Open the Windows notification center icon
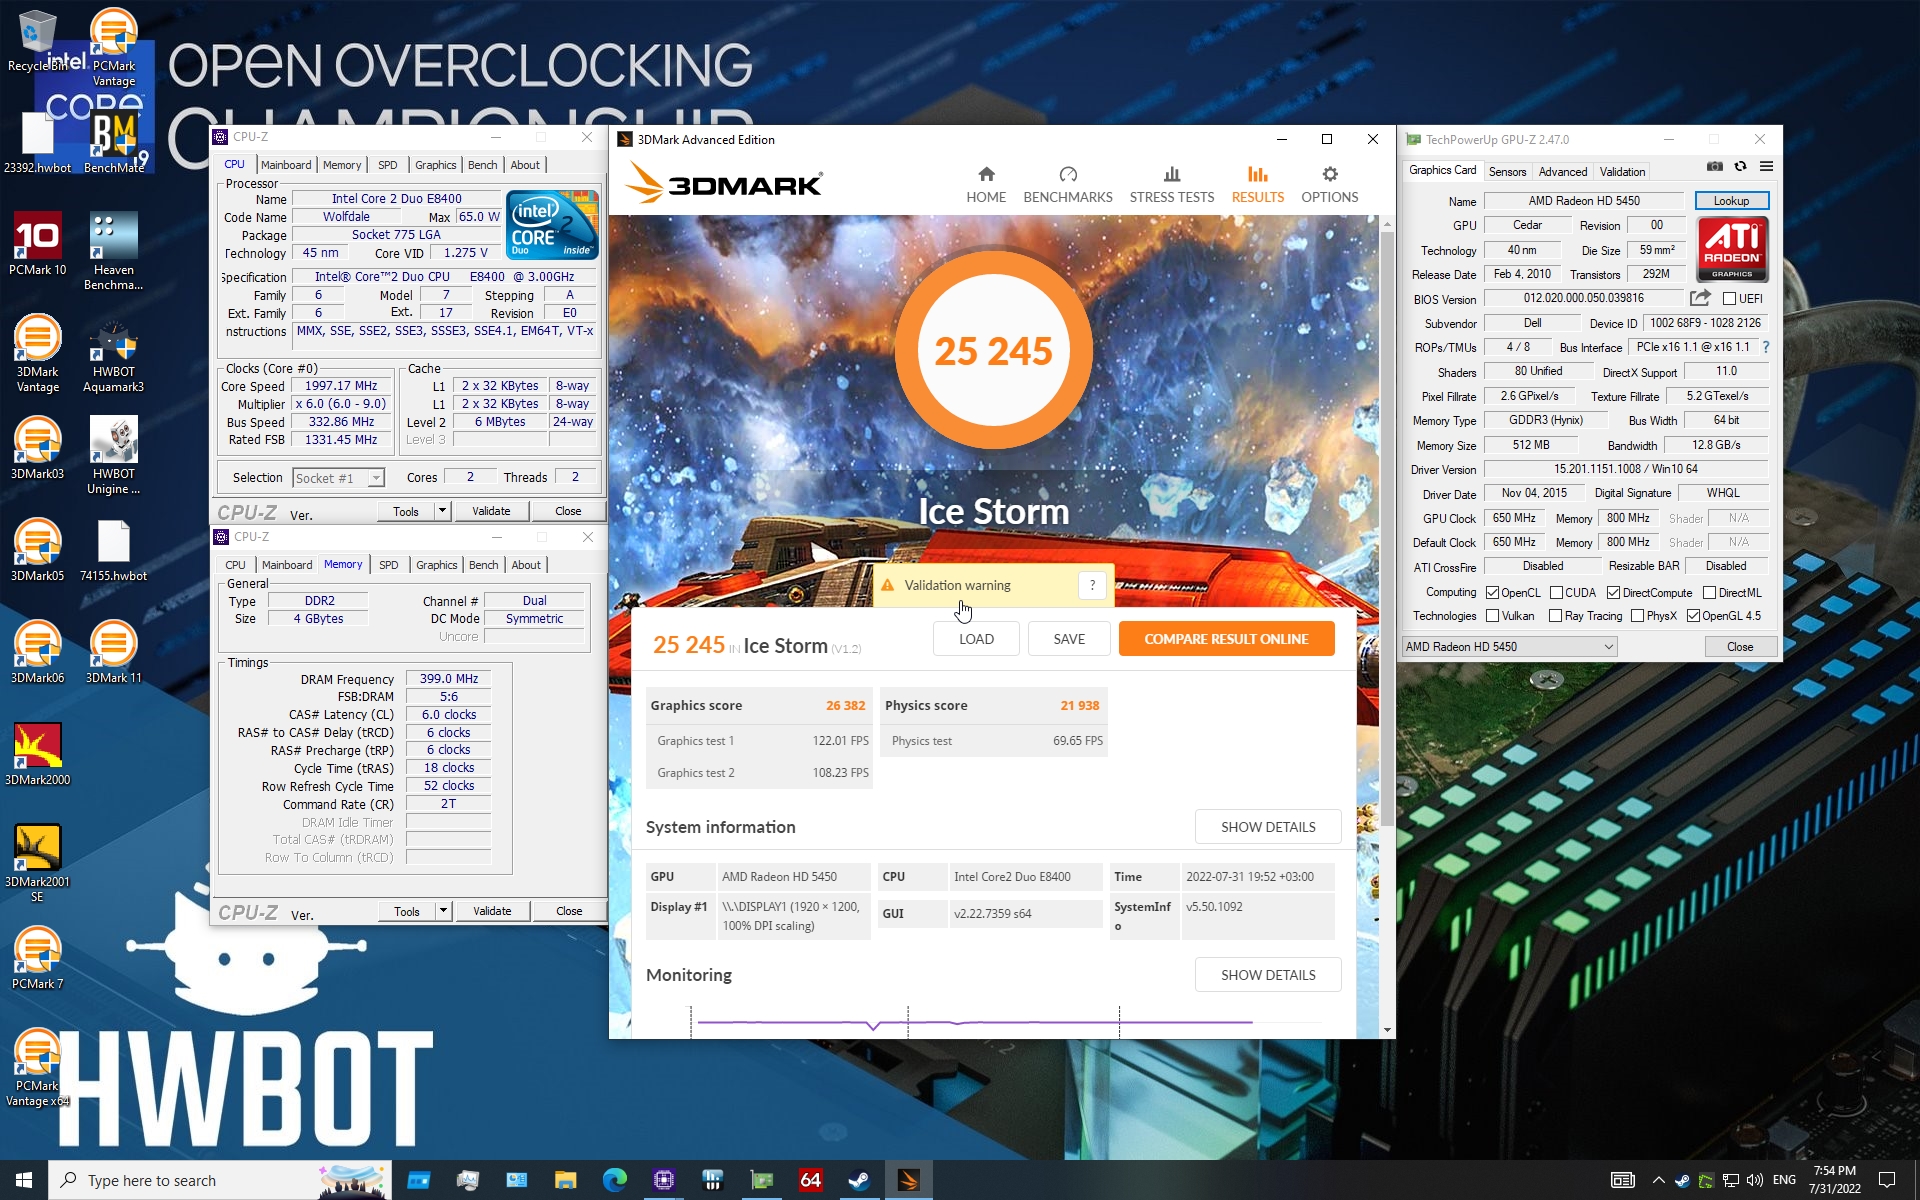The width and height of the screenshot is (1920, 1200). click(x=1887, y=1180)
